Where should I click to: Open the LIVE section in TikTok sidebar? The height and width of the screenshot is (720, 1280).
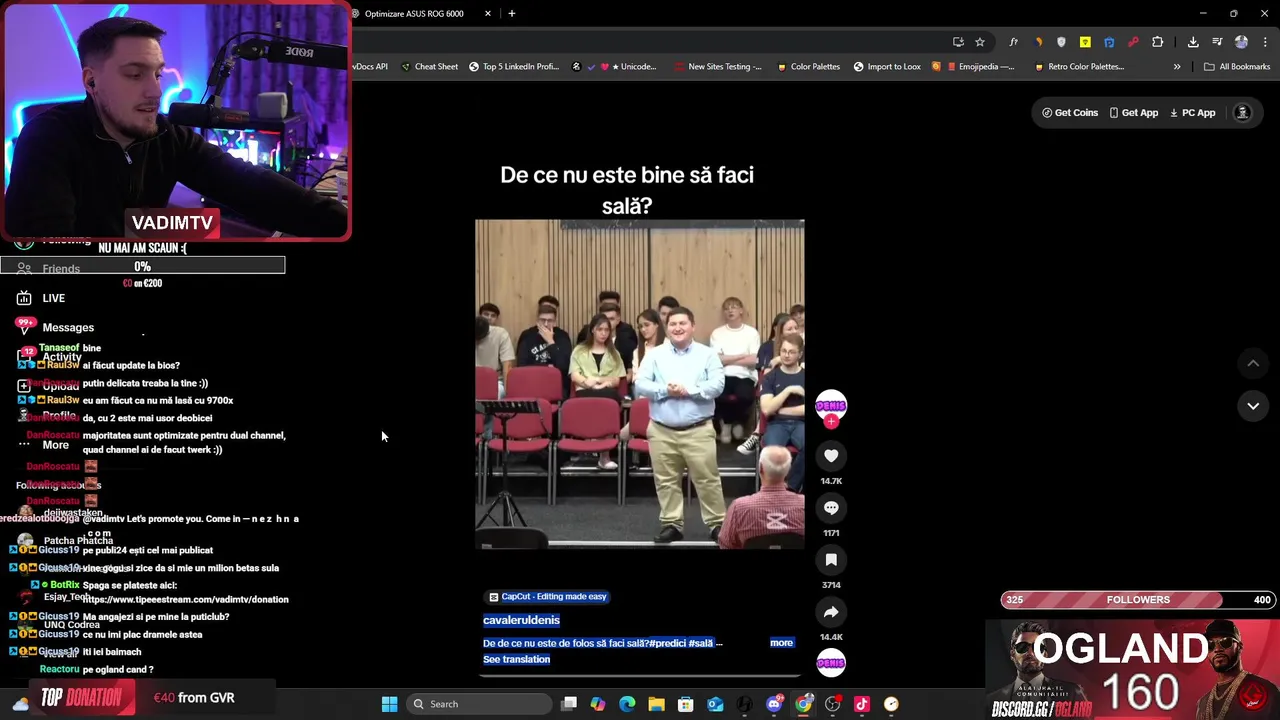41,298
